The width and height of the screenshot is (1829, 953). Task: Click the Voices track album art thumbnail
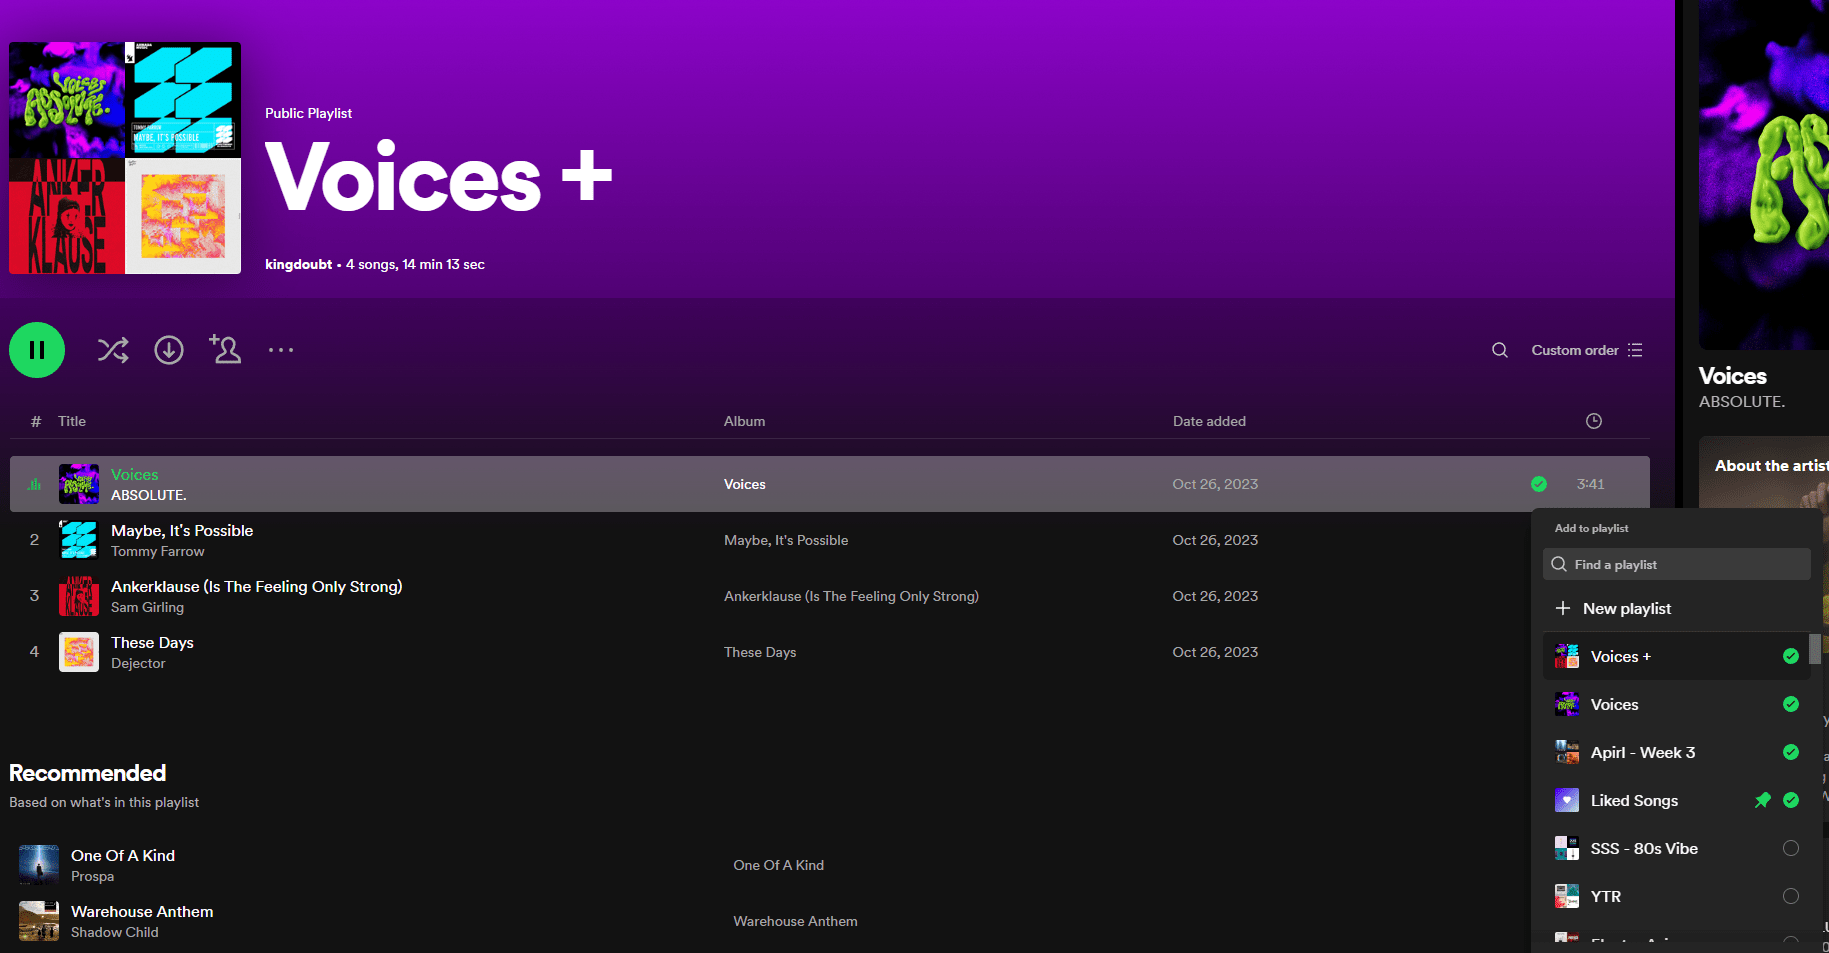pyautogui.click(x=79, y=484)
